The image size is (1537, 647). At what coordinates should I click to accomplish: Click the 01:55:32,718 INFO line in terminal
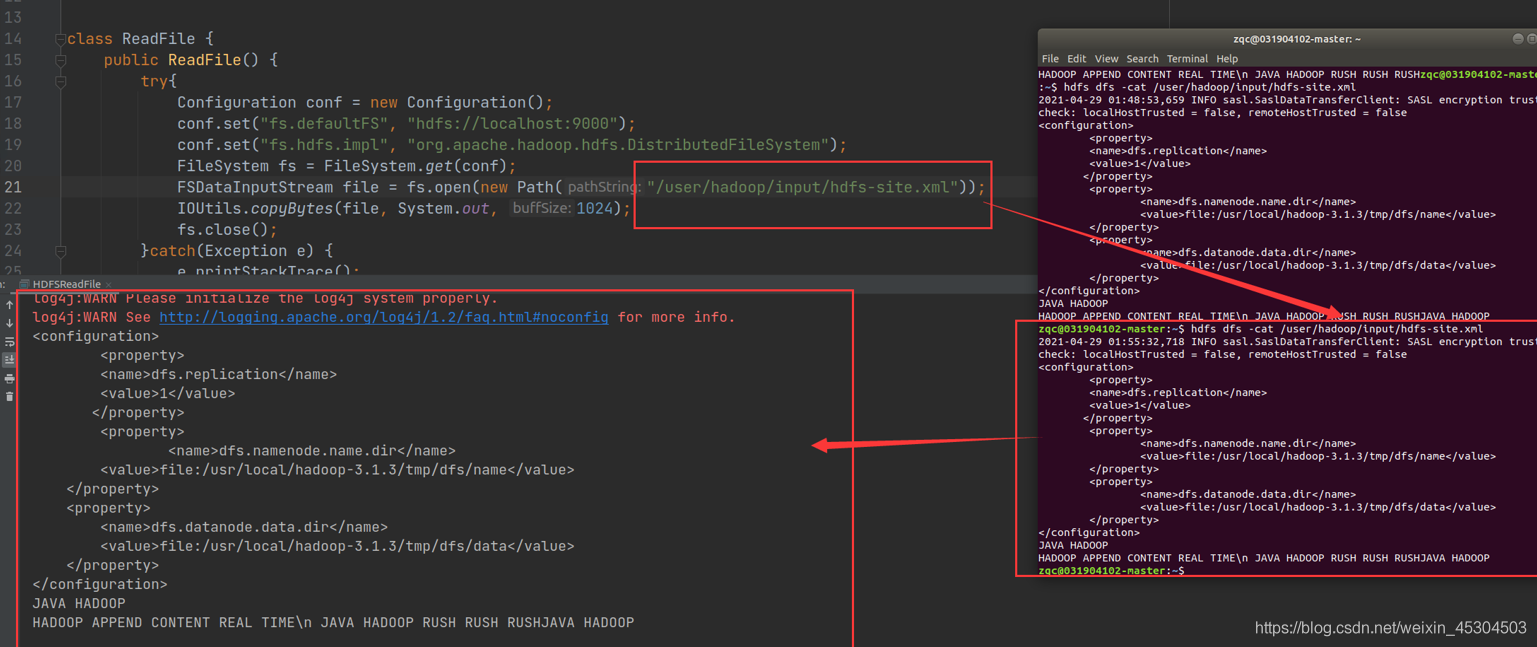tap(1287, 342)
